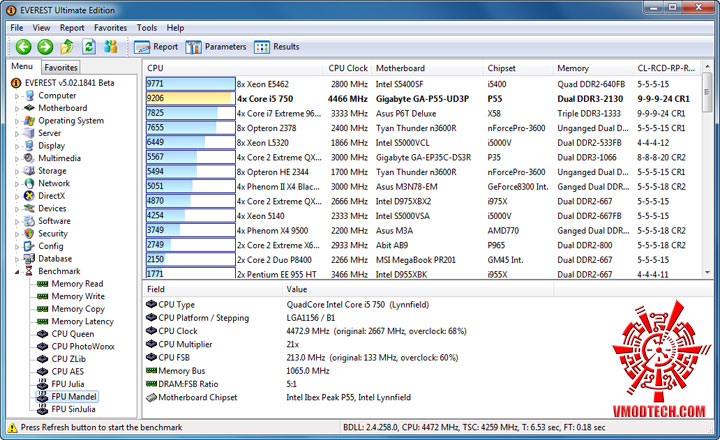Select the Storage drive icon
The height and width of the screenshot is (440, 720).
pos(29,171)
